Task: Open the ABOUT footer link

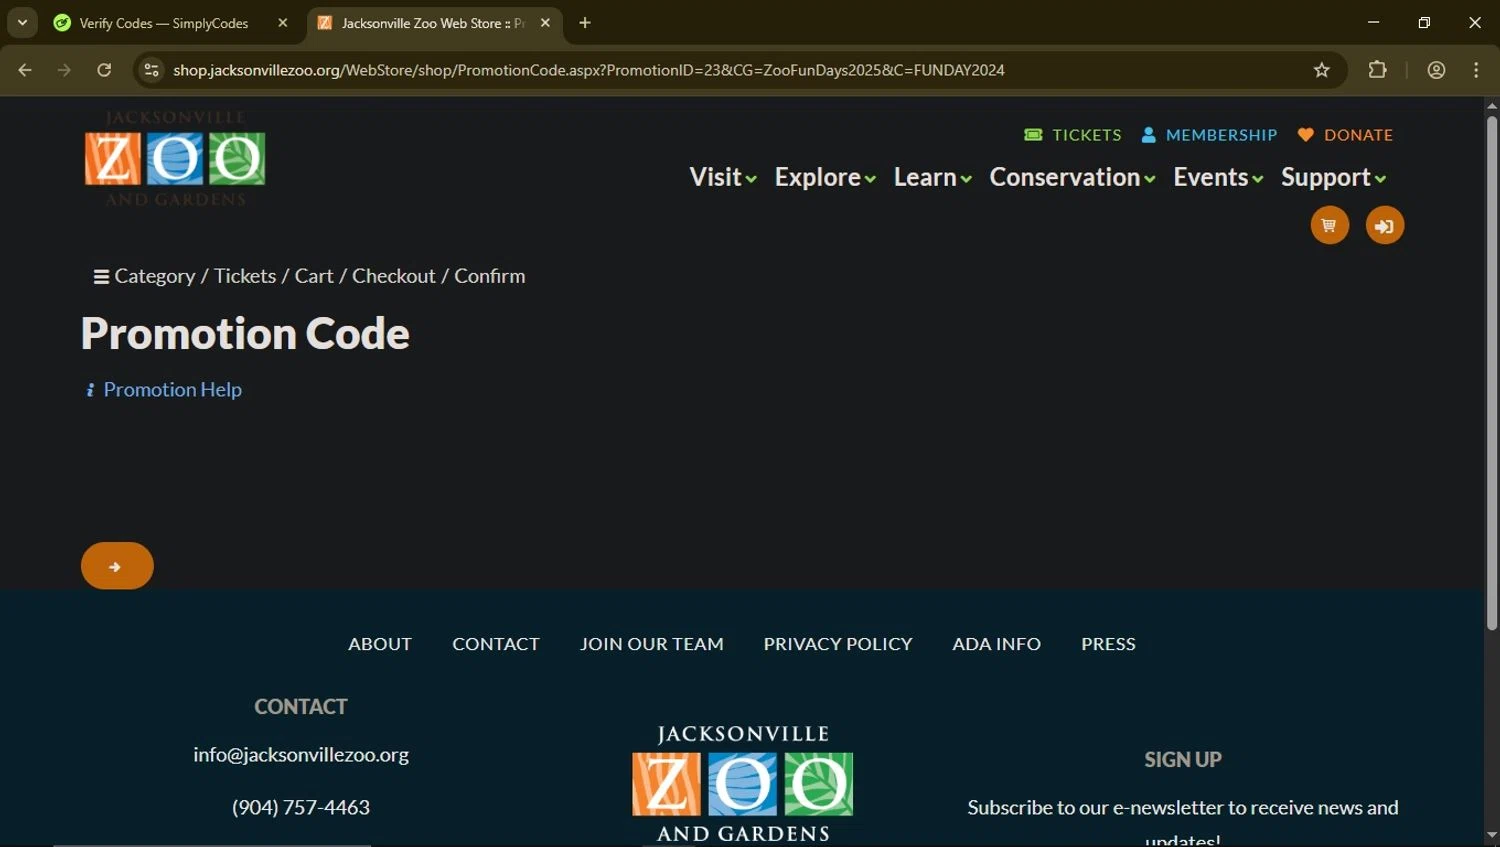Action: point(380,644)
